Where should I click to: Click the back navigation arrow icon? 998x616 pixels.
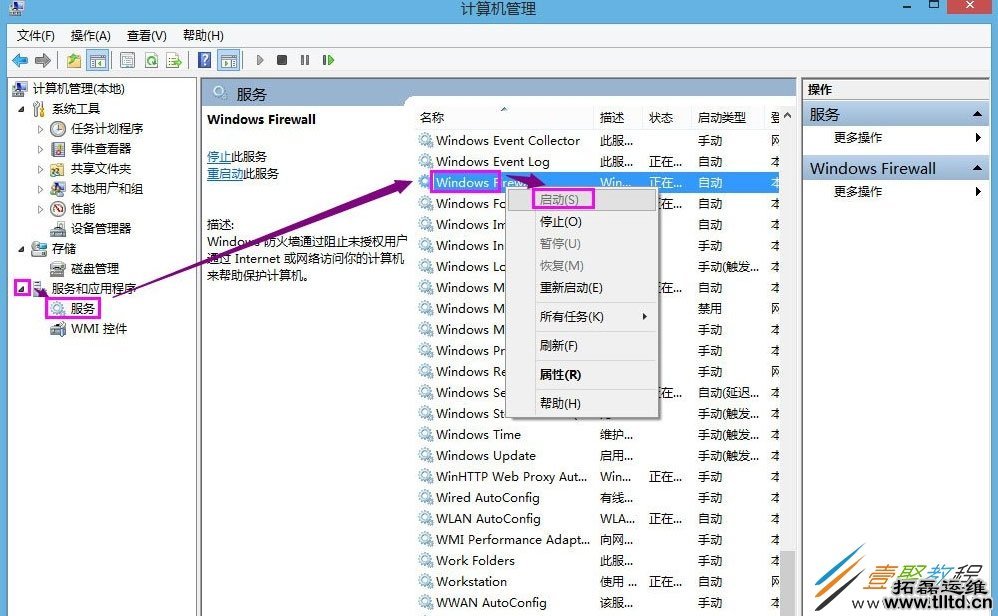click(x=19, y=60)
